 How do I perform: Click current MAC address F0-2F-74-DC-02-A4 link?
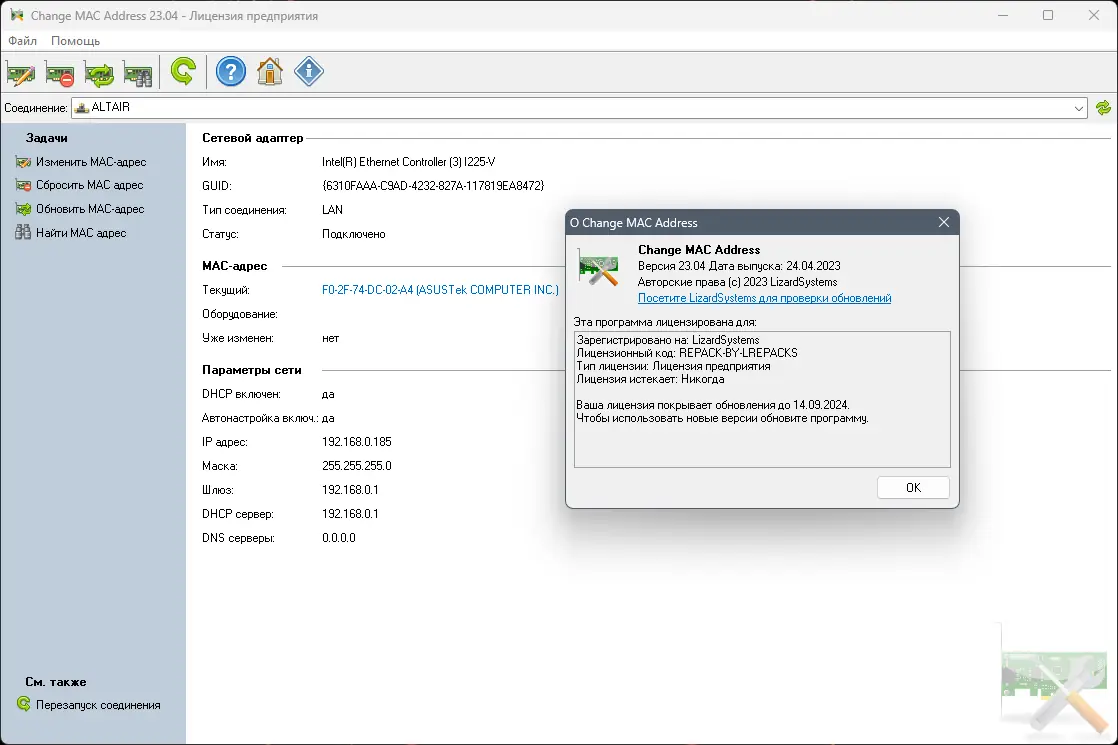click(x=441, y=290)
